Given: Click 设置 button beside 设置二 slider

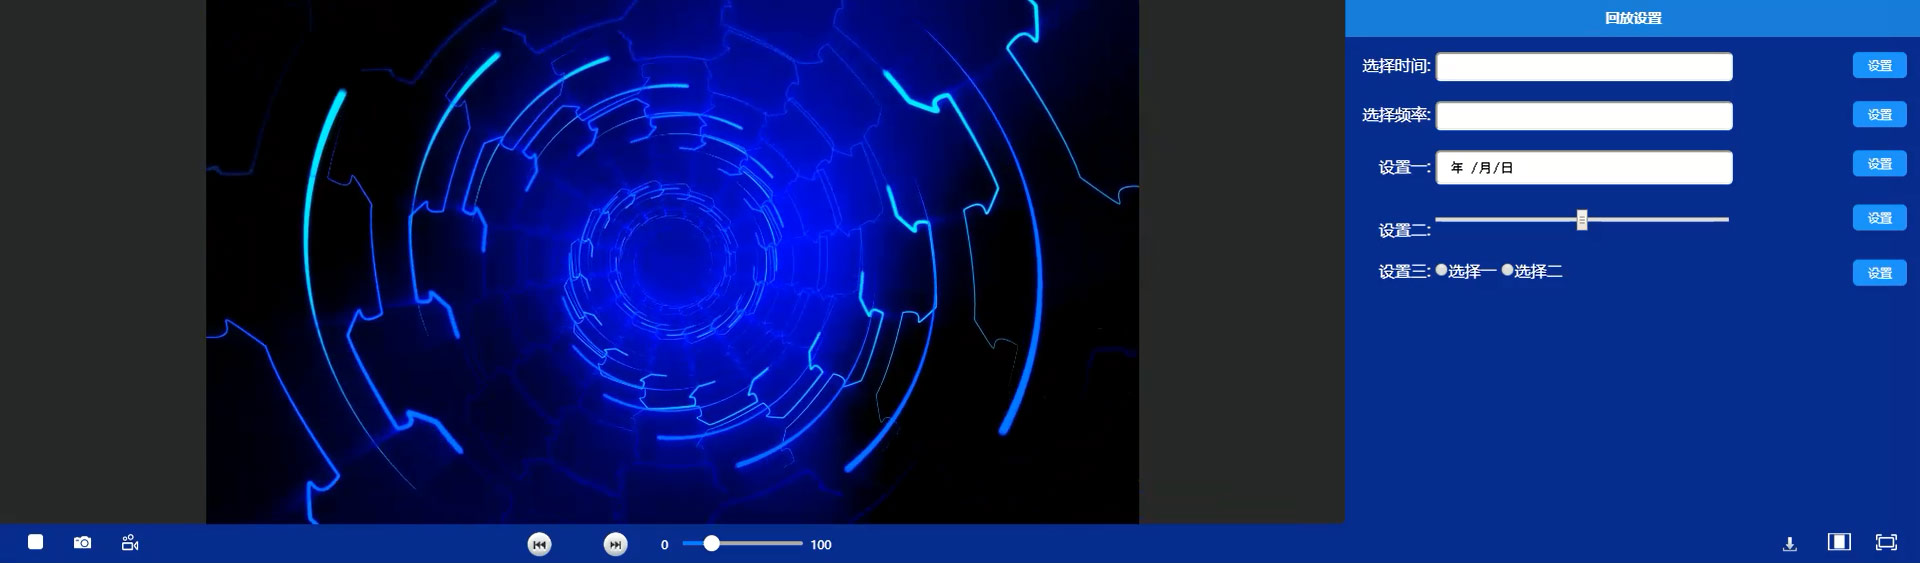Looking at the screenshot, I should click(x=1879, y=218).
